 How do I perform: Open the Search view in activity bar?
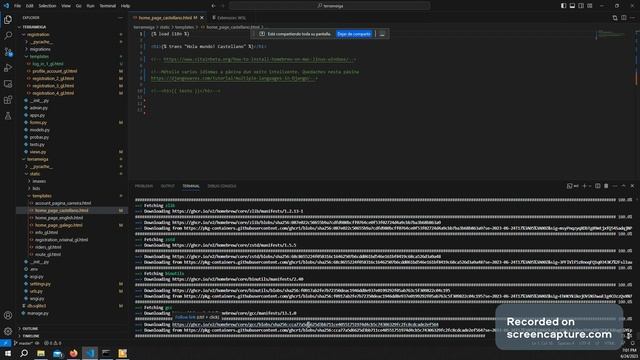(8, 36)
